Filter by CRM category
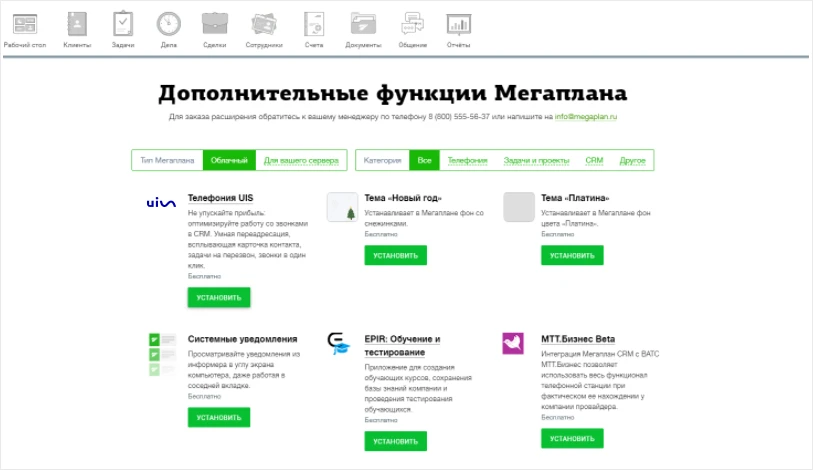Image resolution: width=813 pixels, height=470 pixels. (x=594, y=160)
